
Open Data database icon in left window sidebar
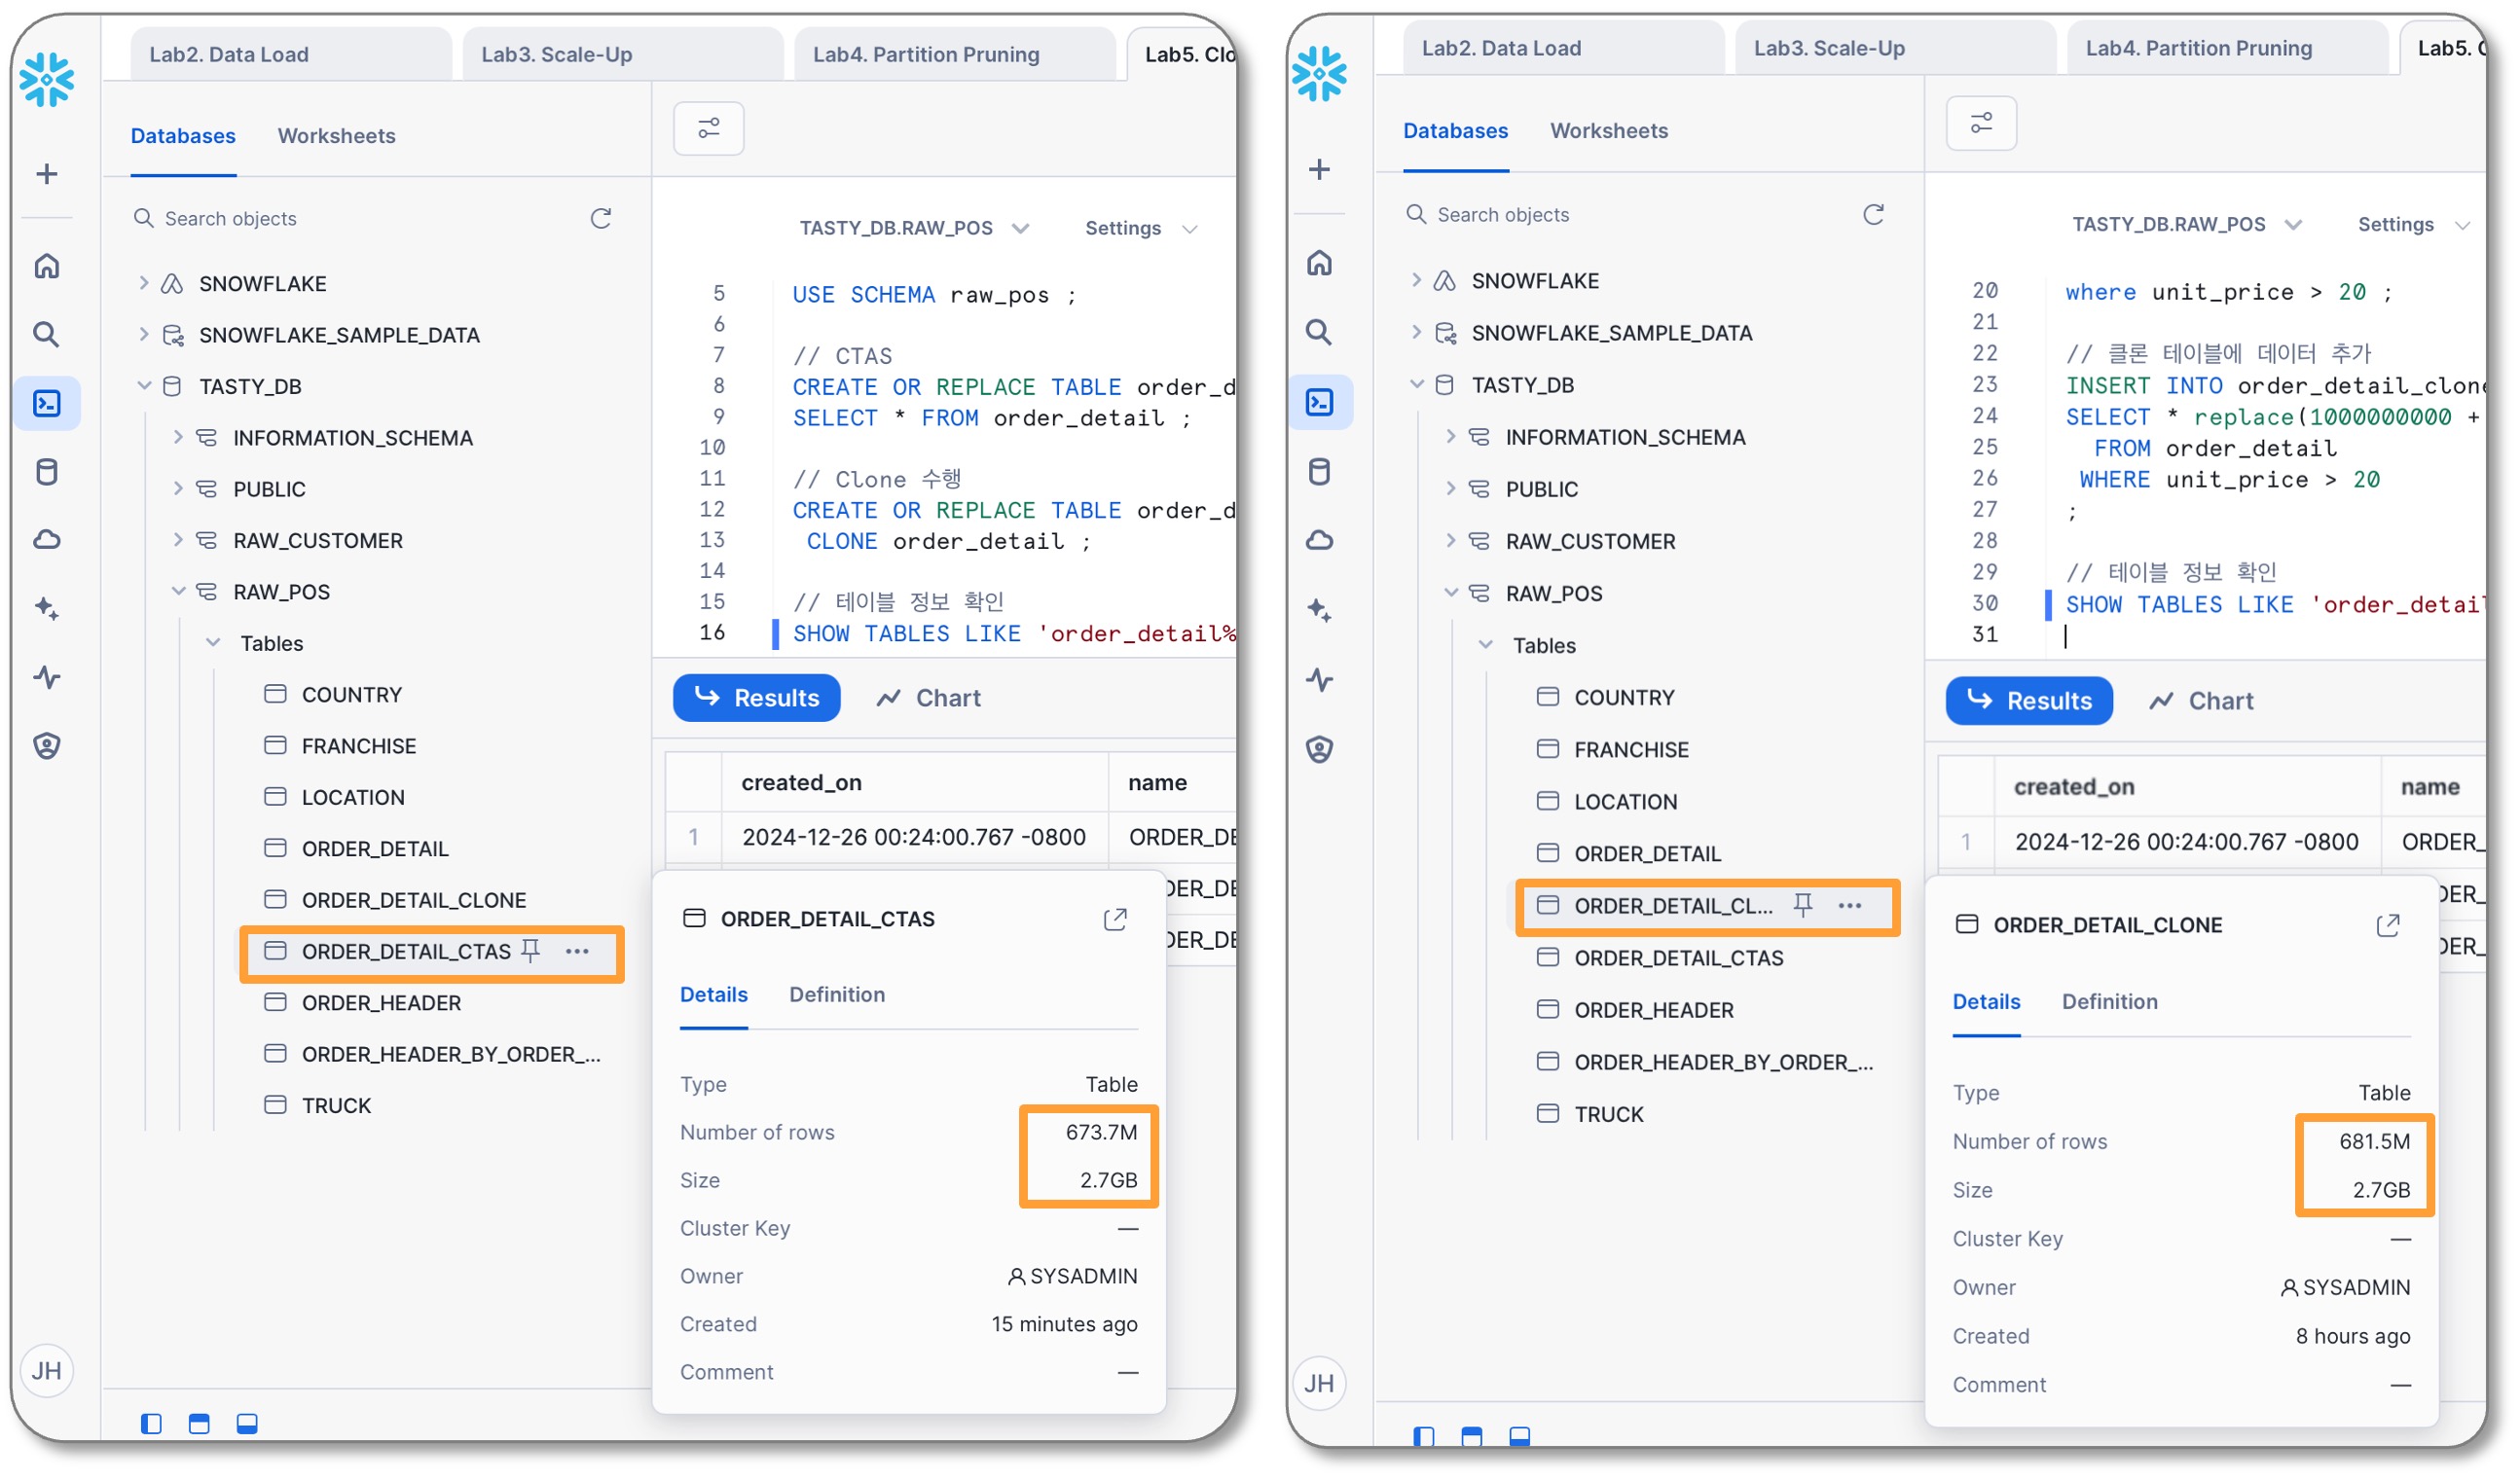[47, 472]
